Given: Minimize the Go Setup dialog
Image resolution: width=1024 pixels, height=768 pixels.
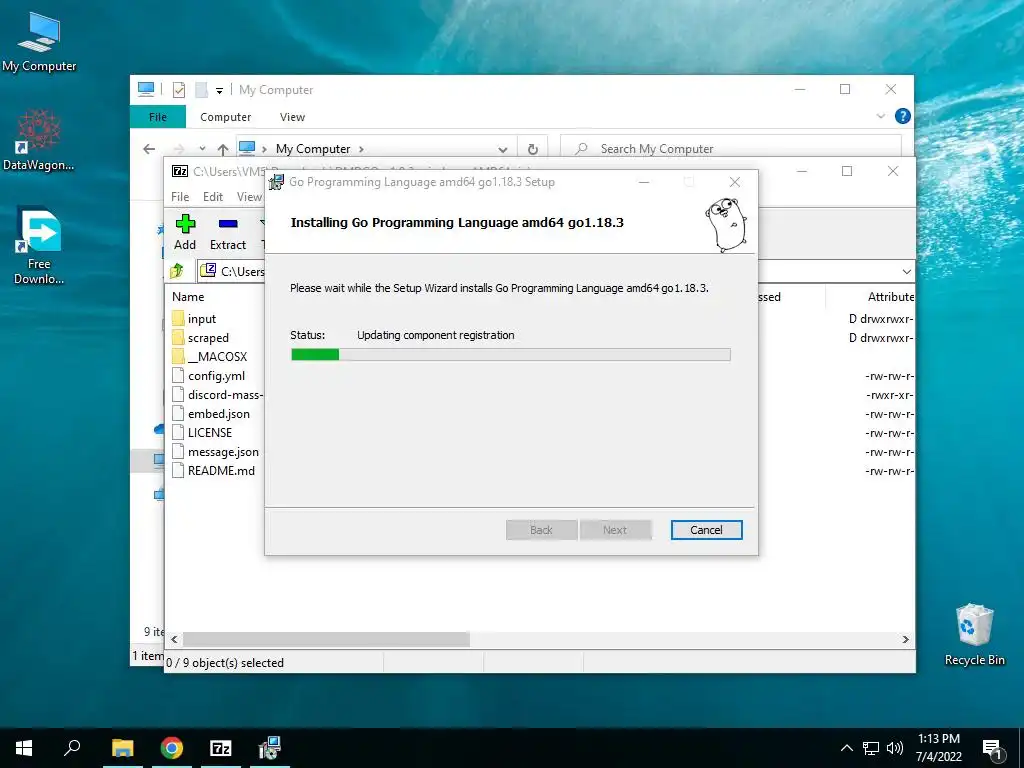Looking at the screenshot, I should (644, 182).
